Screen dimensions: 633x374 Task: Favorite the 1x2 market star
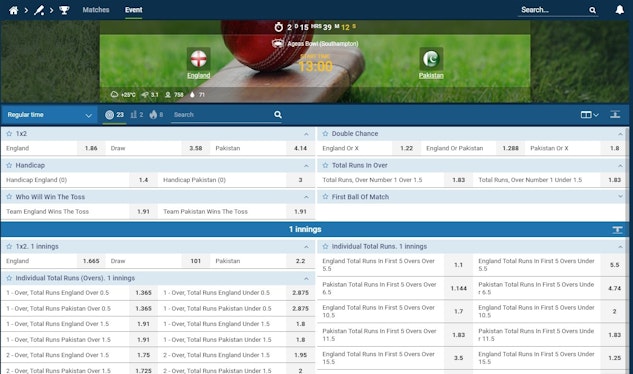[9, 134]
